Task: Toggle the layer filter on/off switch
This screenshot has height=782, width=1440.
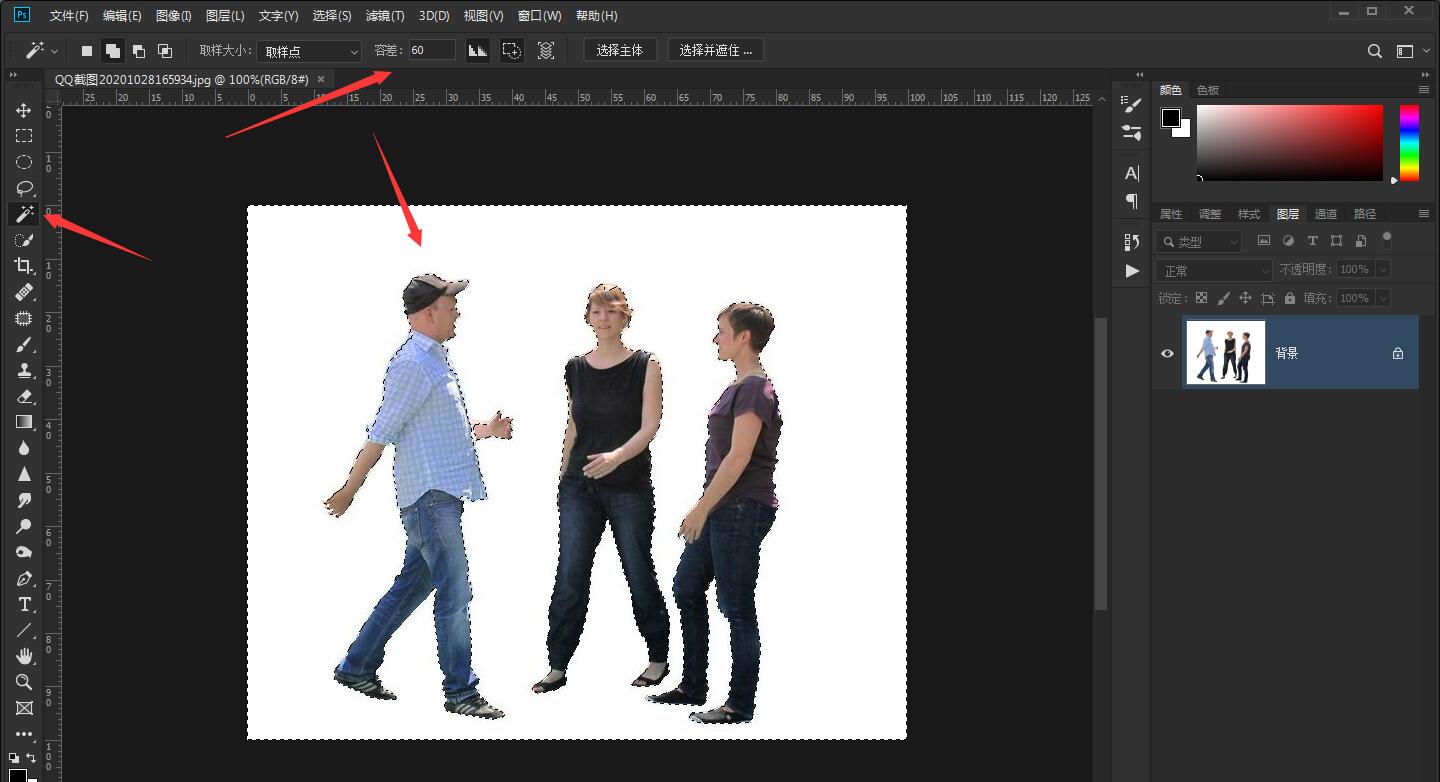Action: 1386,239
